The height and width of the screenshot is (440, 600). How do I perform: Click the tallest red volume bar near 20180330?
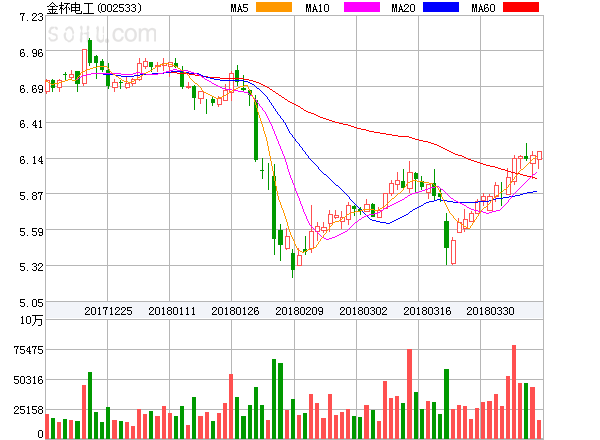514,392
